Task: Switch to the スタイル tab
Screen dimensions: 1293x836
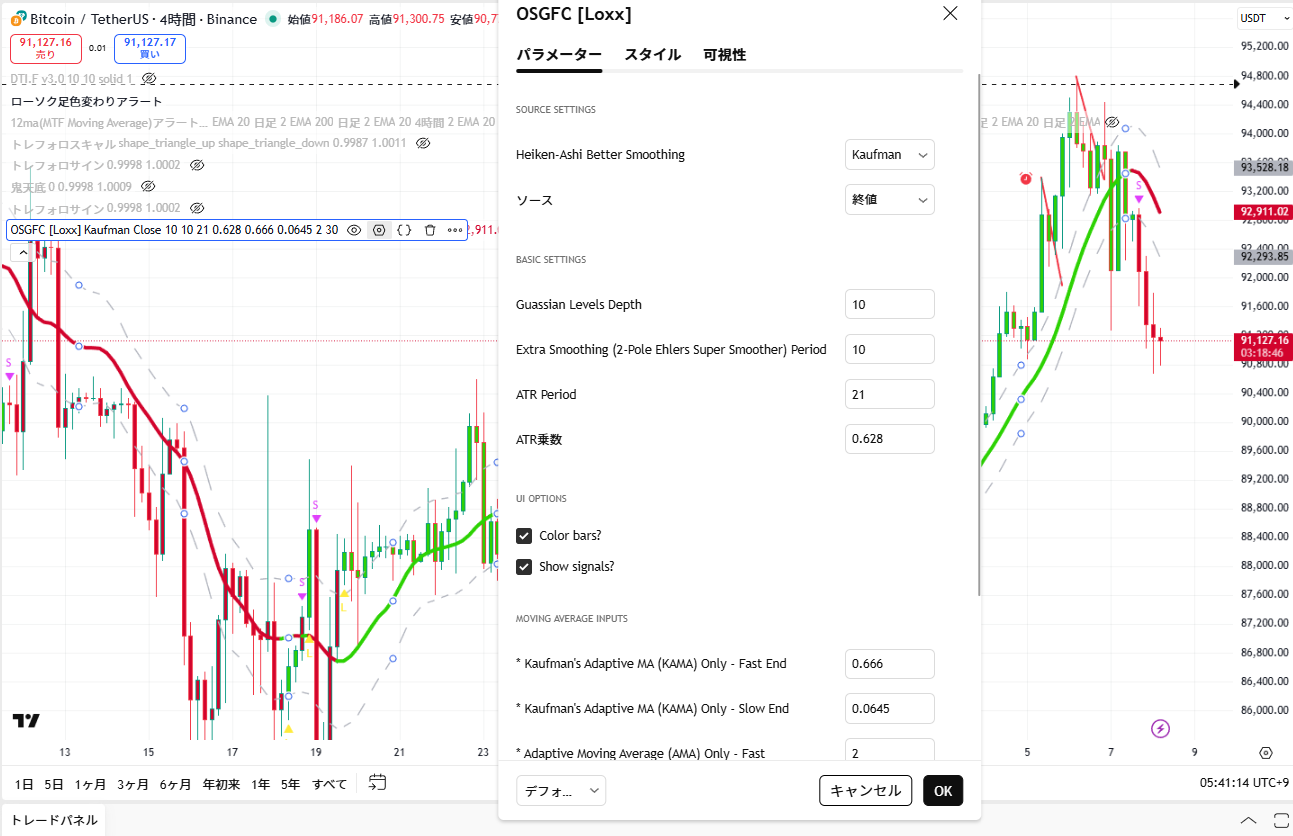Action: click(x=652, y=55)
